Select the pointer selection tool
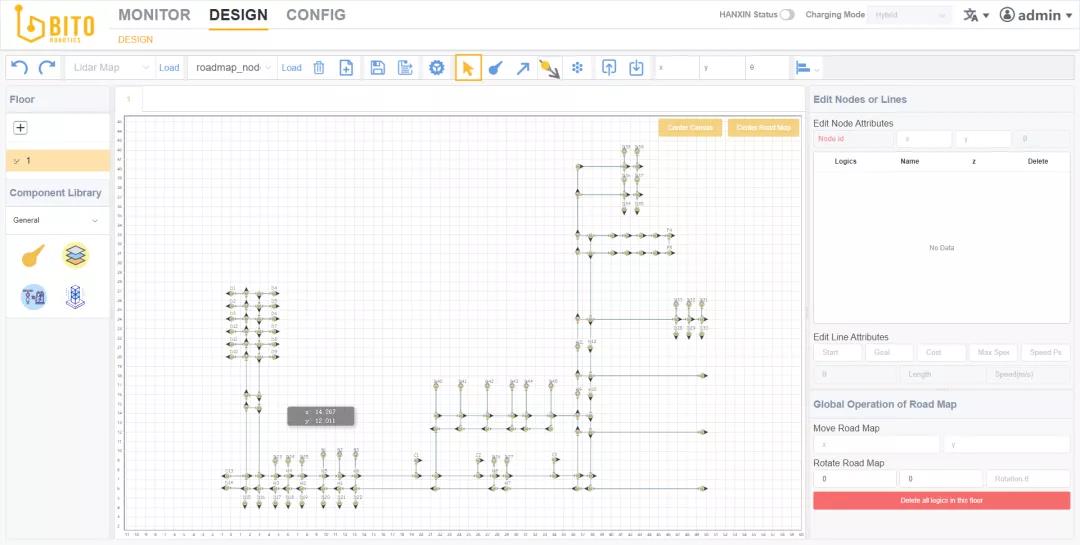Viewport: 1080px width, 545px height. [x=467, y=68]
